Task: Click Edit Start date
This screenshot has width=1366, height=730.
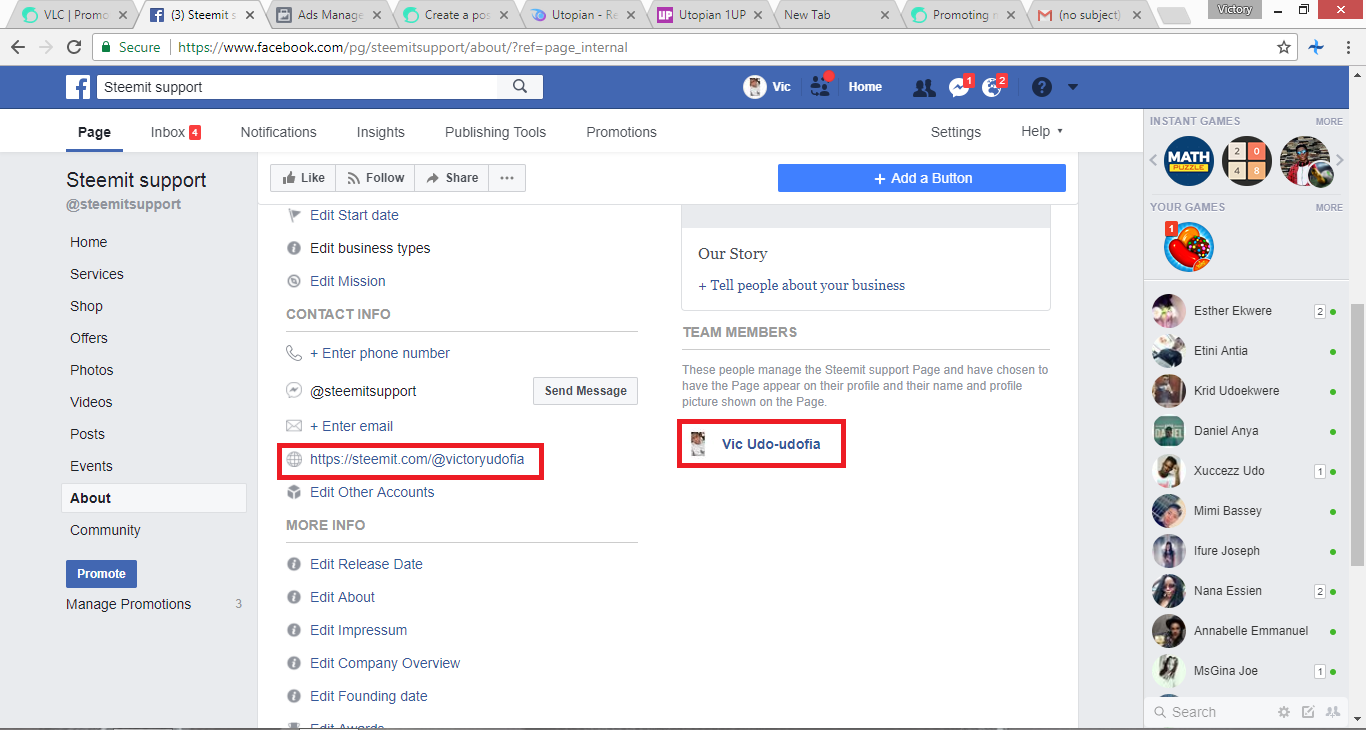Action: [354, 215]
